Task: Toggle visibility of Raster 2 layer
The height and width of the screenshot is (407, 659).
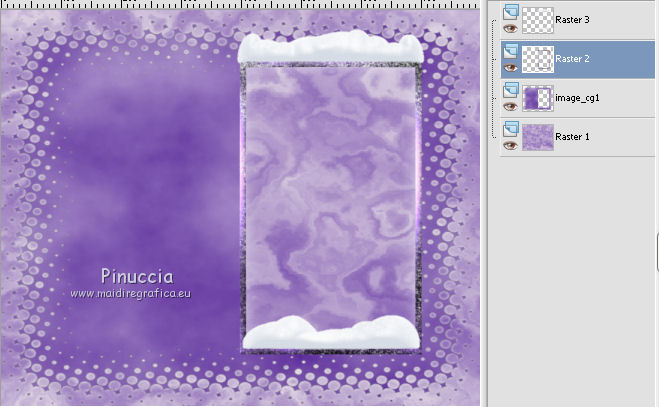Action: point(510,68)
